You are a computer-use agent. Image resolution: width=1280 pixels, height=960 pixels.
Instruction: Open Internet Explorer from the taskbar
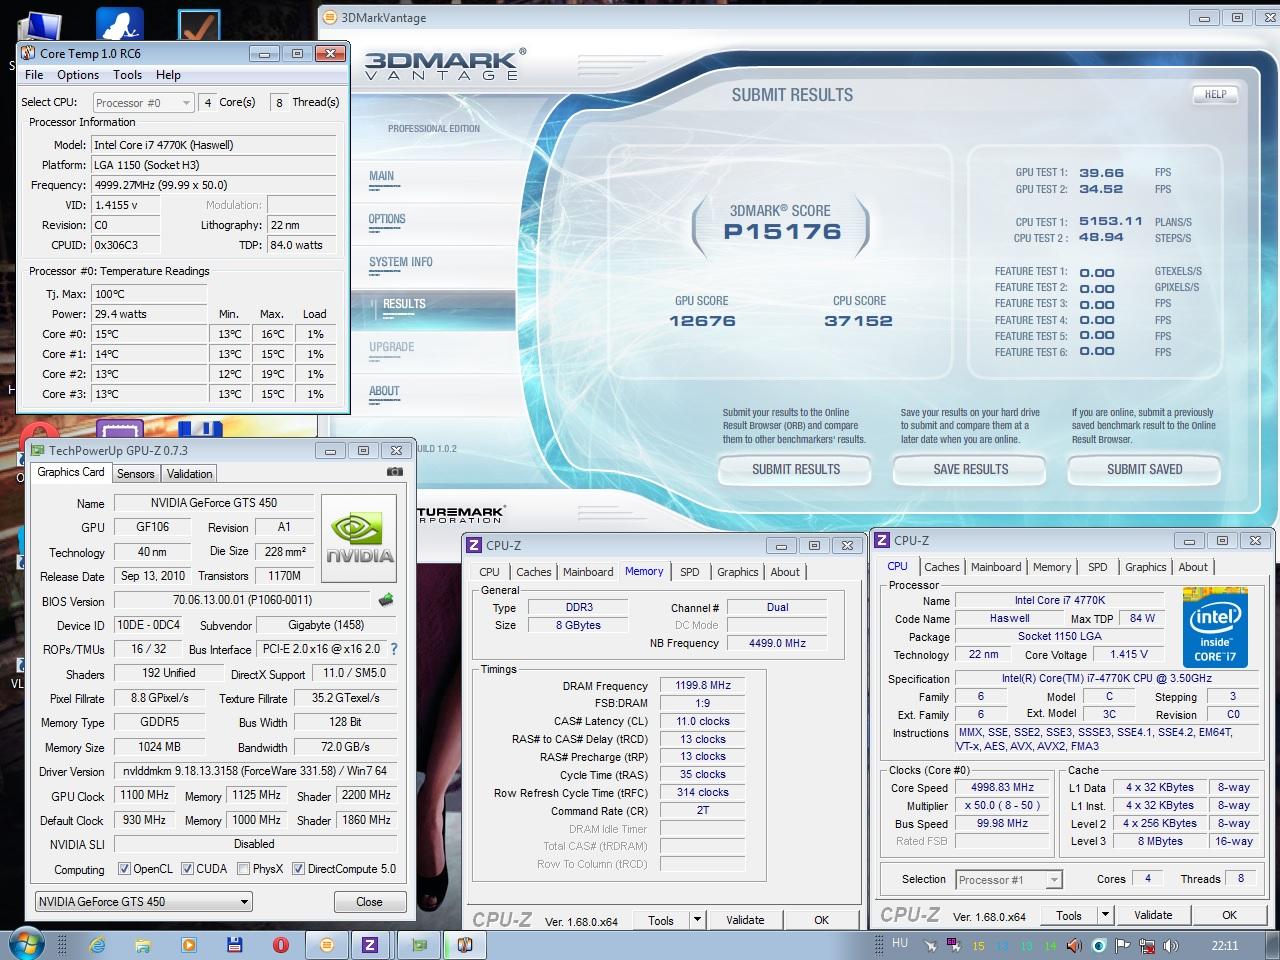coord(97,944)
